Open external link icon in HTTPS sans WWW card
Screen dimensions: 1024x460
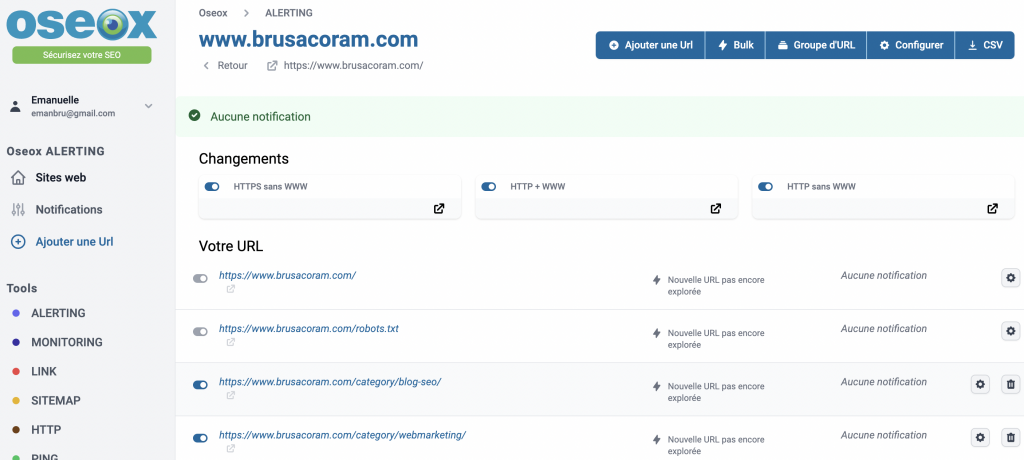pos(439,209)
